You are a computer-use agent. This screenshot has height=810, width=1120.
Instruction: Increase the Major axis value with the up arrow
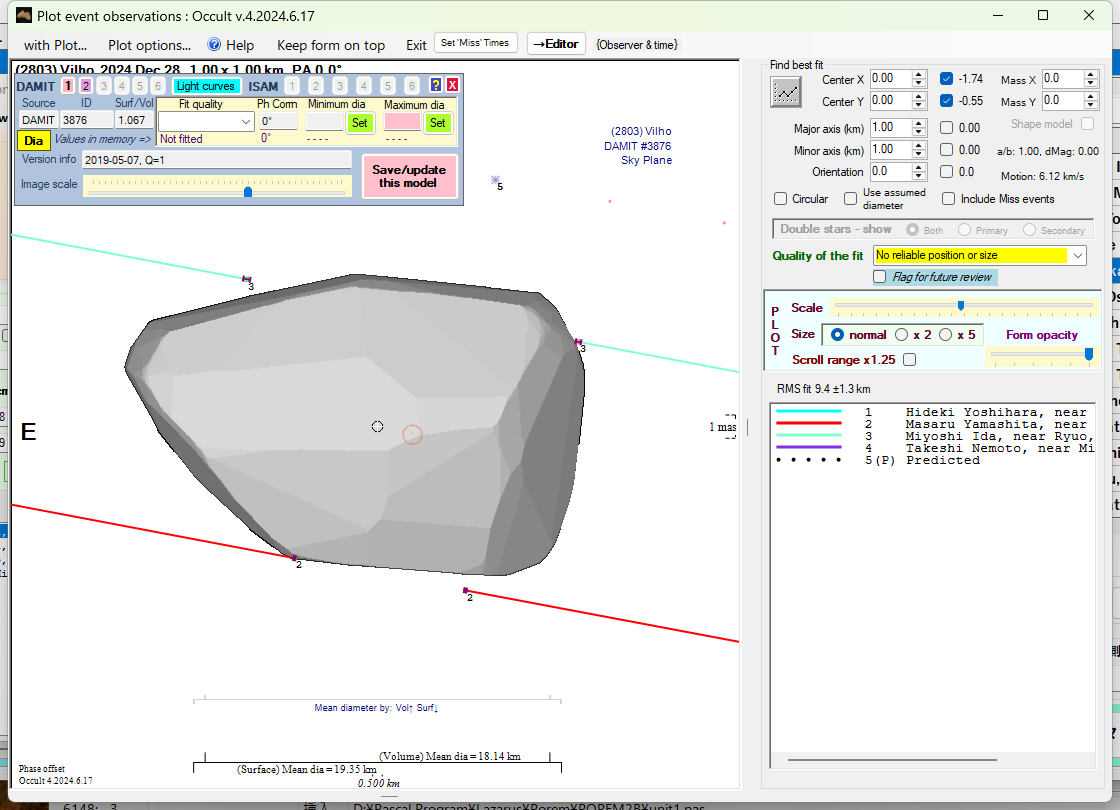coord(919,123)
